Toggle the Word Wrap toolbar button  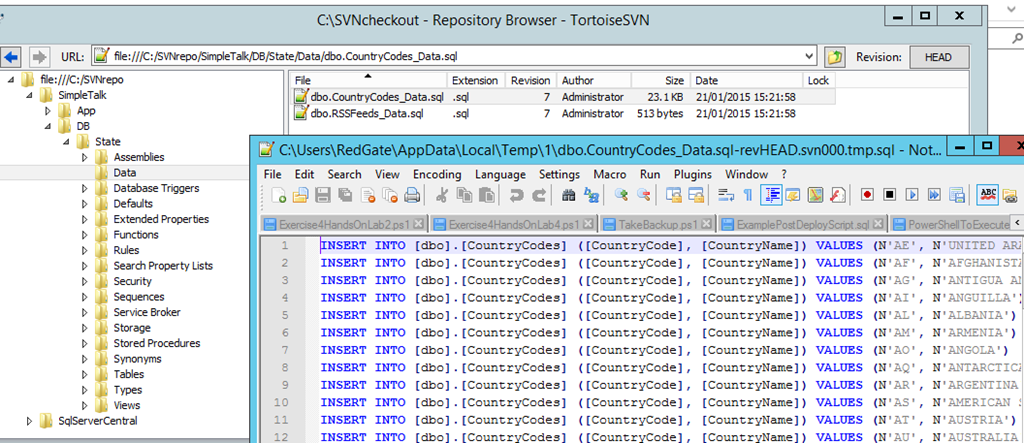coord(727,195)
